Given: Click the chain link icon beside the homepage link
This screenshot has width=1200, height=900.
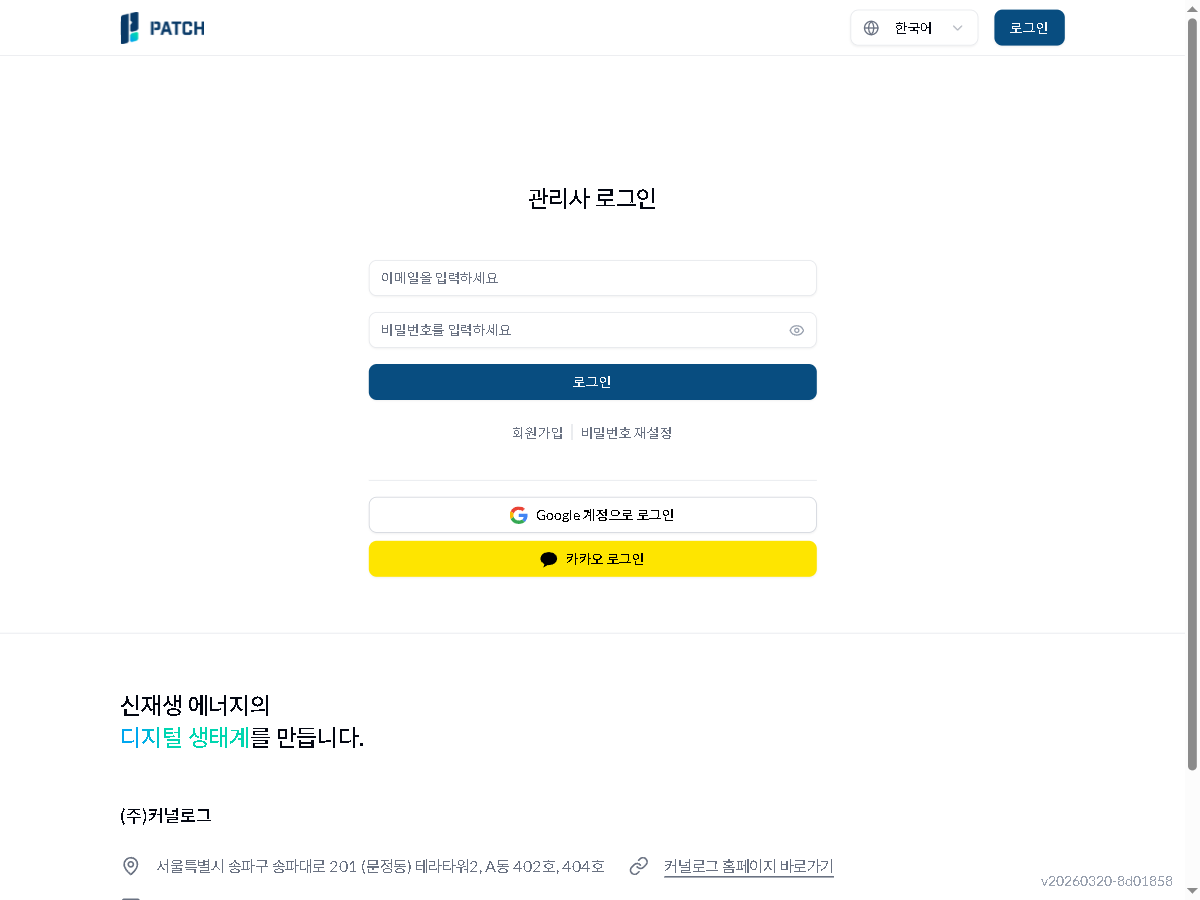Looking at the screenshot, I should point(639,866).
